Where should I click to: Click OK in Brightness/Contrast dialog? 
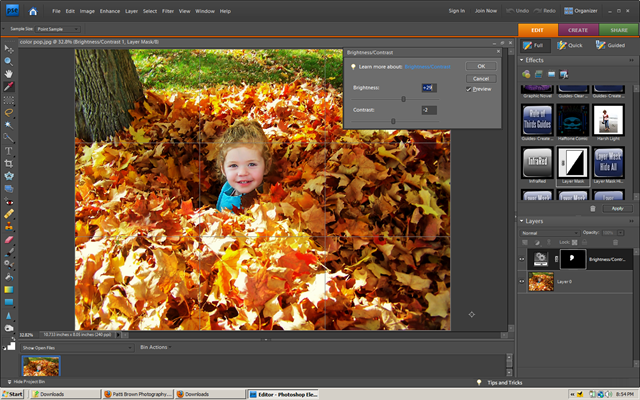coord(481,66)
